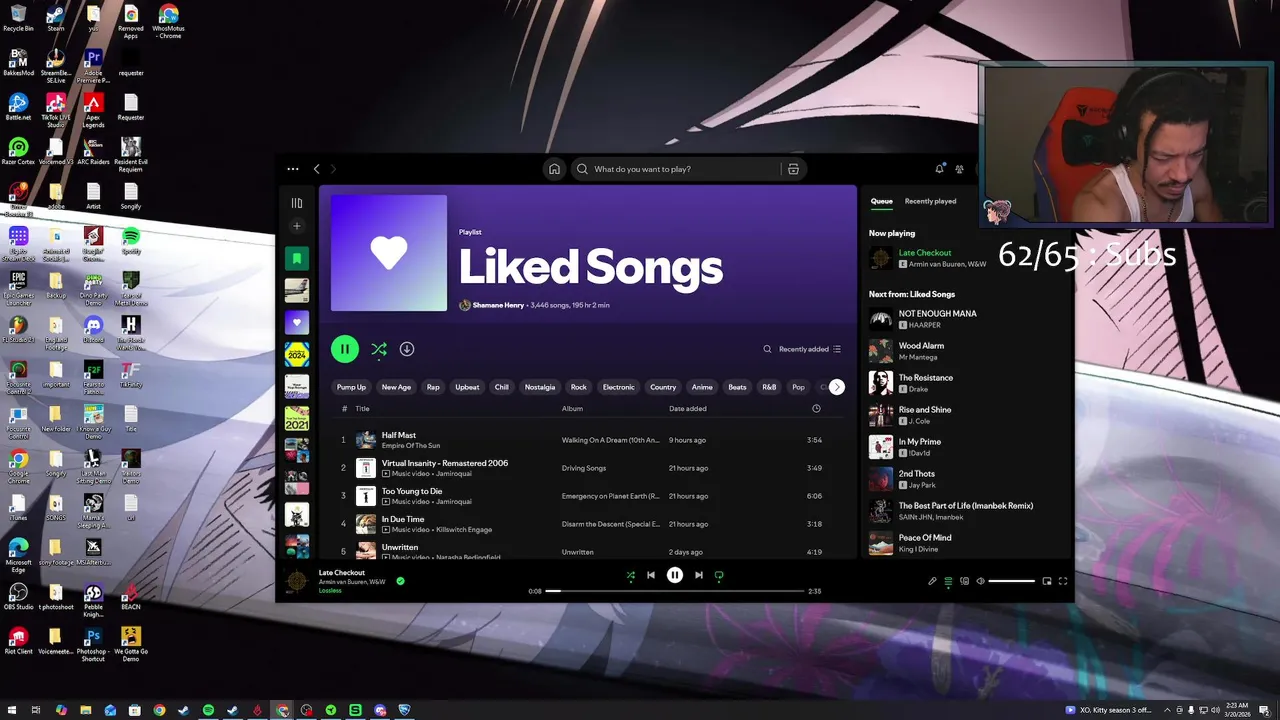Viewport: 1280px width, 720px height.
Task: Download the Liked Songs playlist
Action: (x=407, y=349)
